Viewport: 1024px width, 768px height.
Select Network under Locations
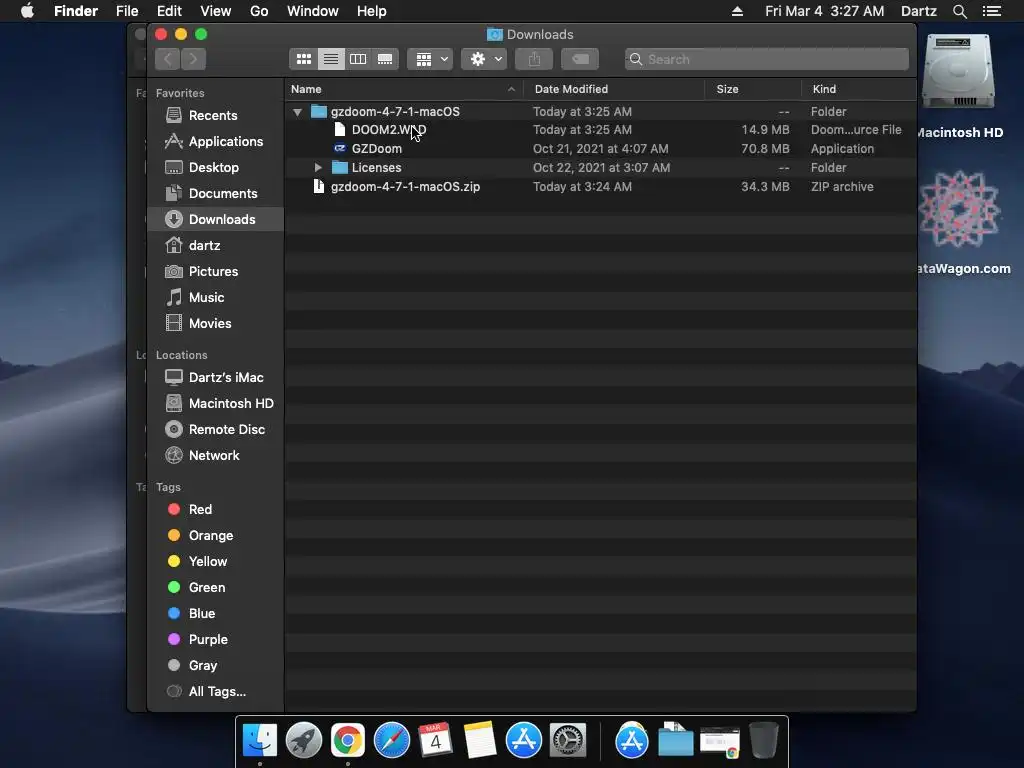coord(216,456)
